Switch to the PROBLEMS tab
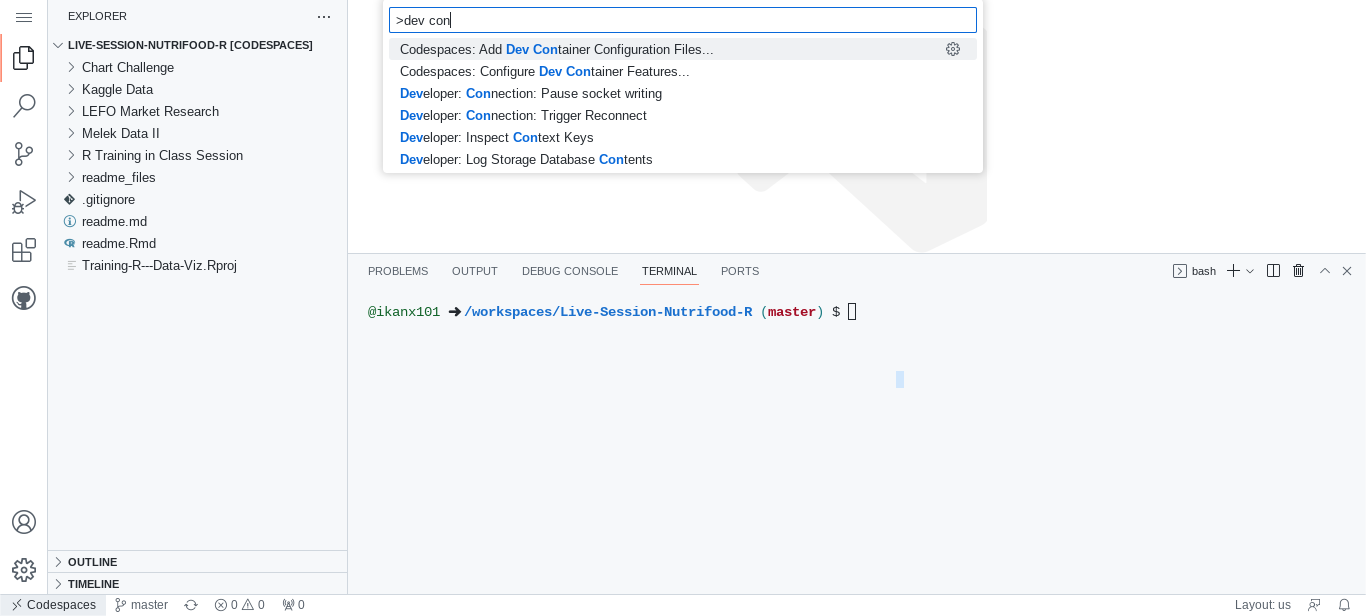Screen dimensions: 1366x616 pyautogui.click(x=398, y=271)
